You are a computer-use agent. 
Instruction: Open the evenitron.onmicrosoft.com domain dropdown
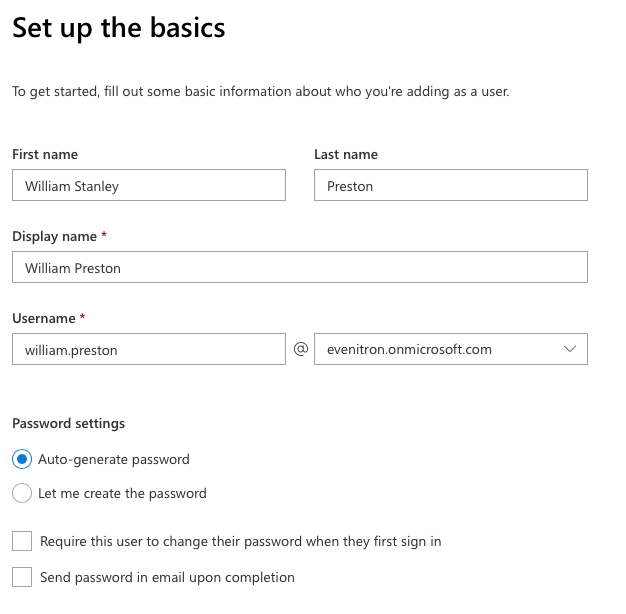click(x=451, y=349)
